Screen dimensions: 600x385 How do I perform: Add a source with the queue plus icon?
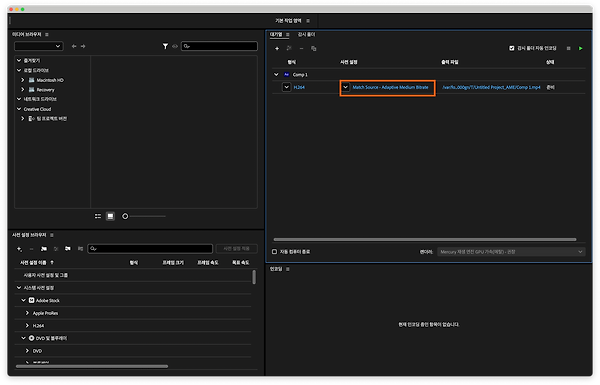(277, 49)
